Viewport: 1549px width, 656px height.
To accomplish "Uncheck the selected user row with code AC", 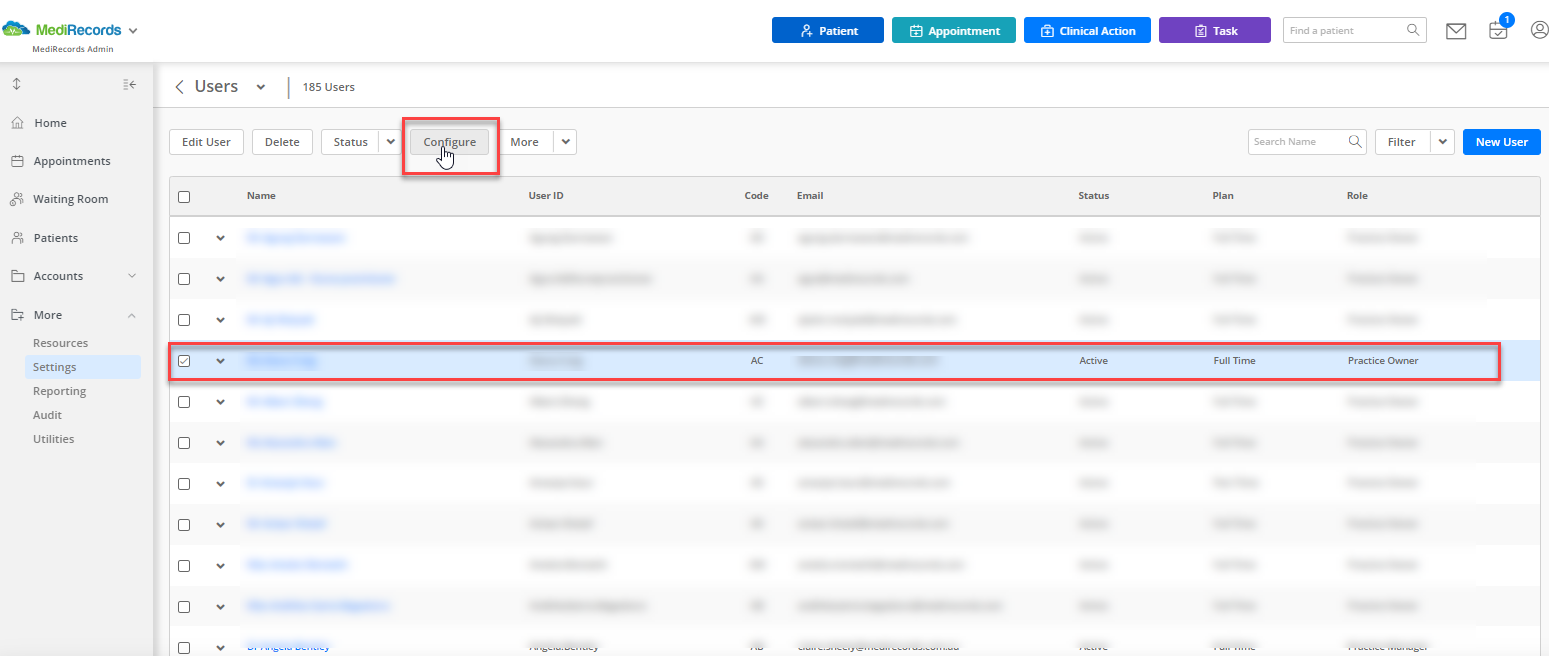I will pyautogui.click(x=184, y=360).
